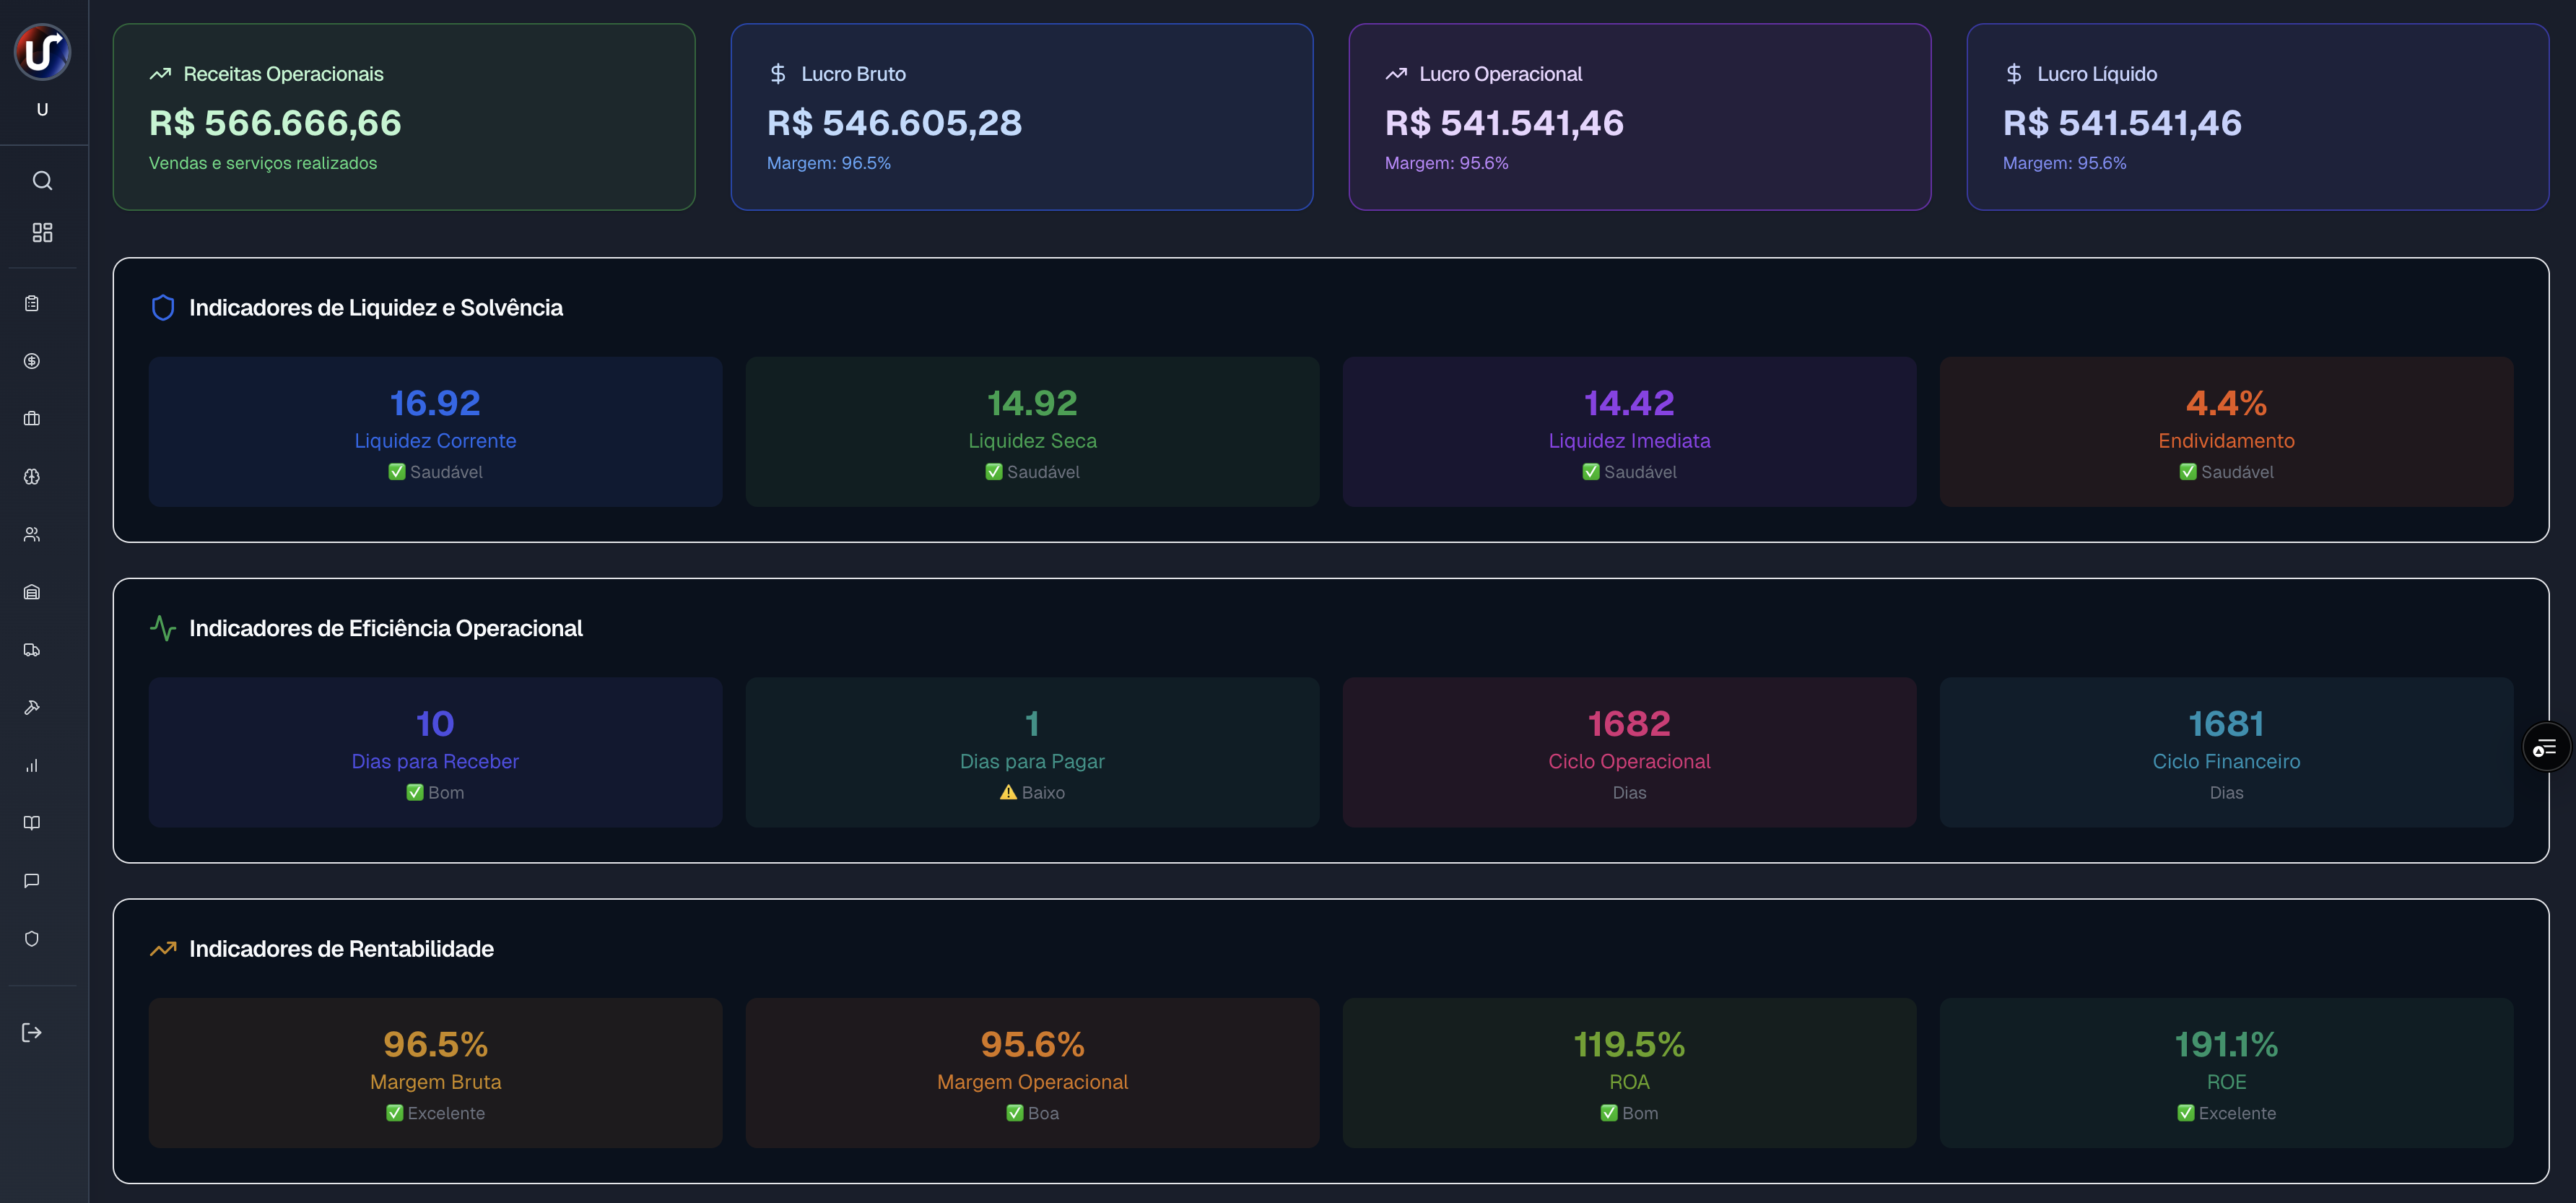Click the brain AI icon in sidebar
Screen dimensions: 2576x1203
32,477
